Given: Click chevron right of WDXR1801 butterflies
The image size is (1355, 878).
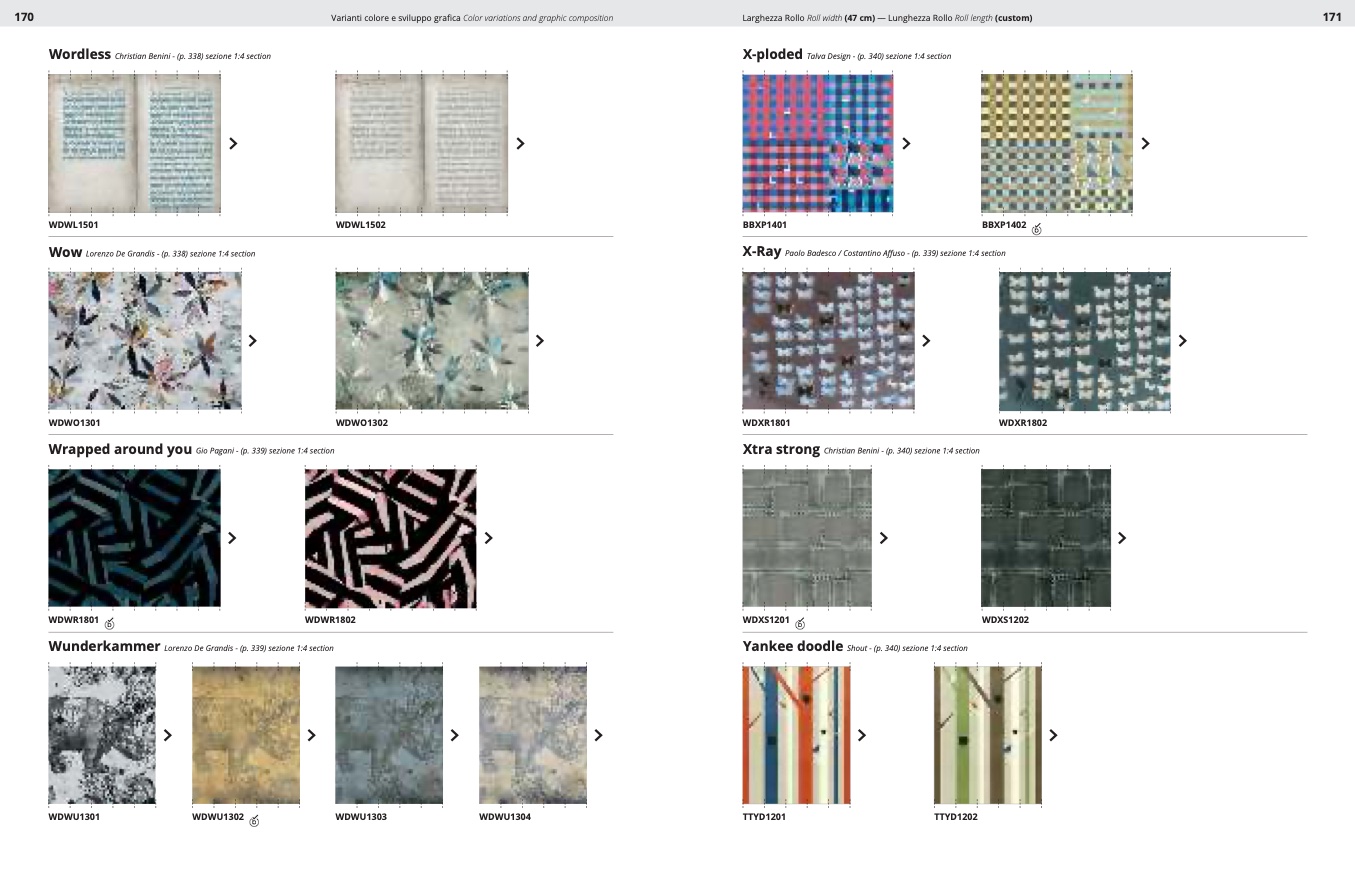Looking at the screenshot, I should (x=926, y=341).
